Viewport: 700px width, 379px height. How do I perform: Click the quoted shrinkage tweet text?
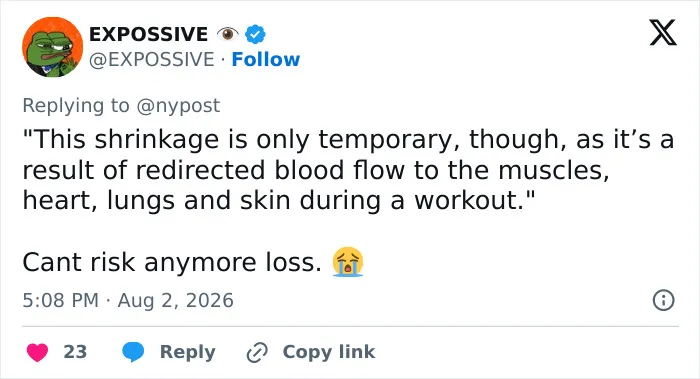click(348, 170)
